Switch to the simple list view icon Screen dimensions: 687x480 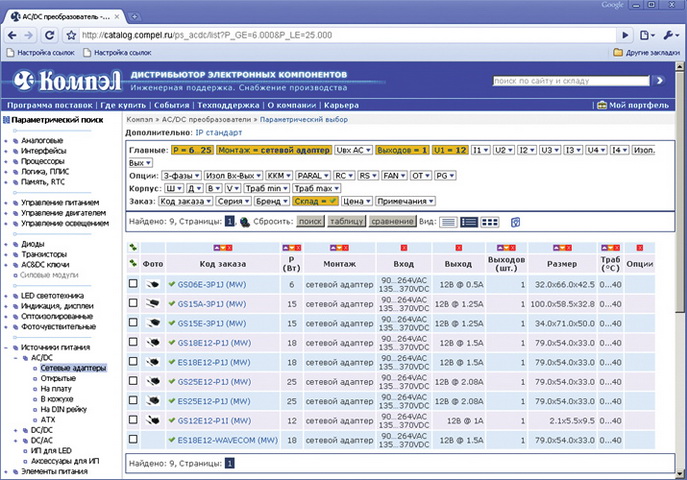click(448, 222)
